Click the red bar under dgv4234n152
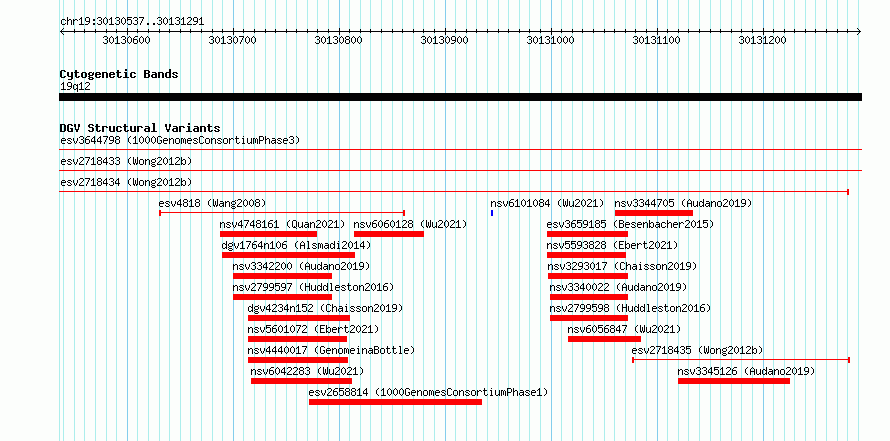The width and height of the screenshot is (890, 441). [x=299, y=318]
